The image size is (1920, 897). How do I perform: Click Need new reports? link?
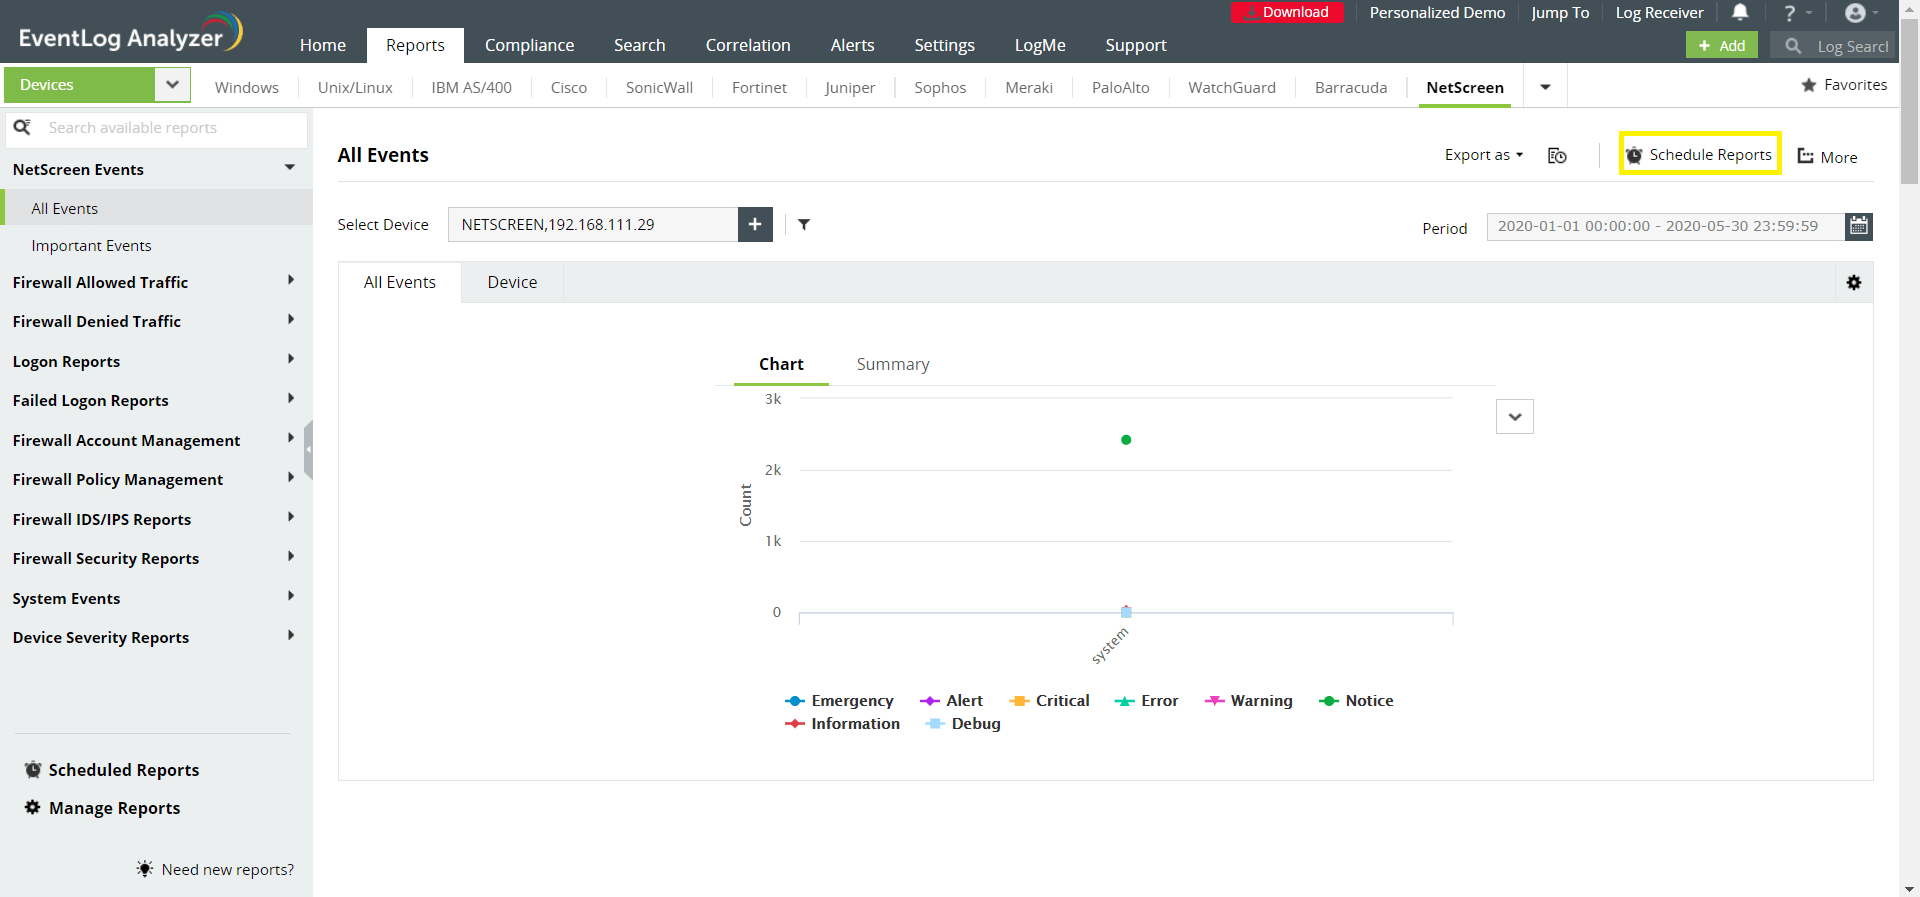(x=216, y=869)
